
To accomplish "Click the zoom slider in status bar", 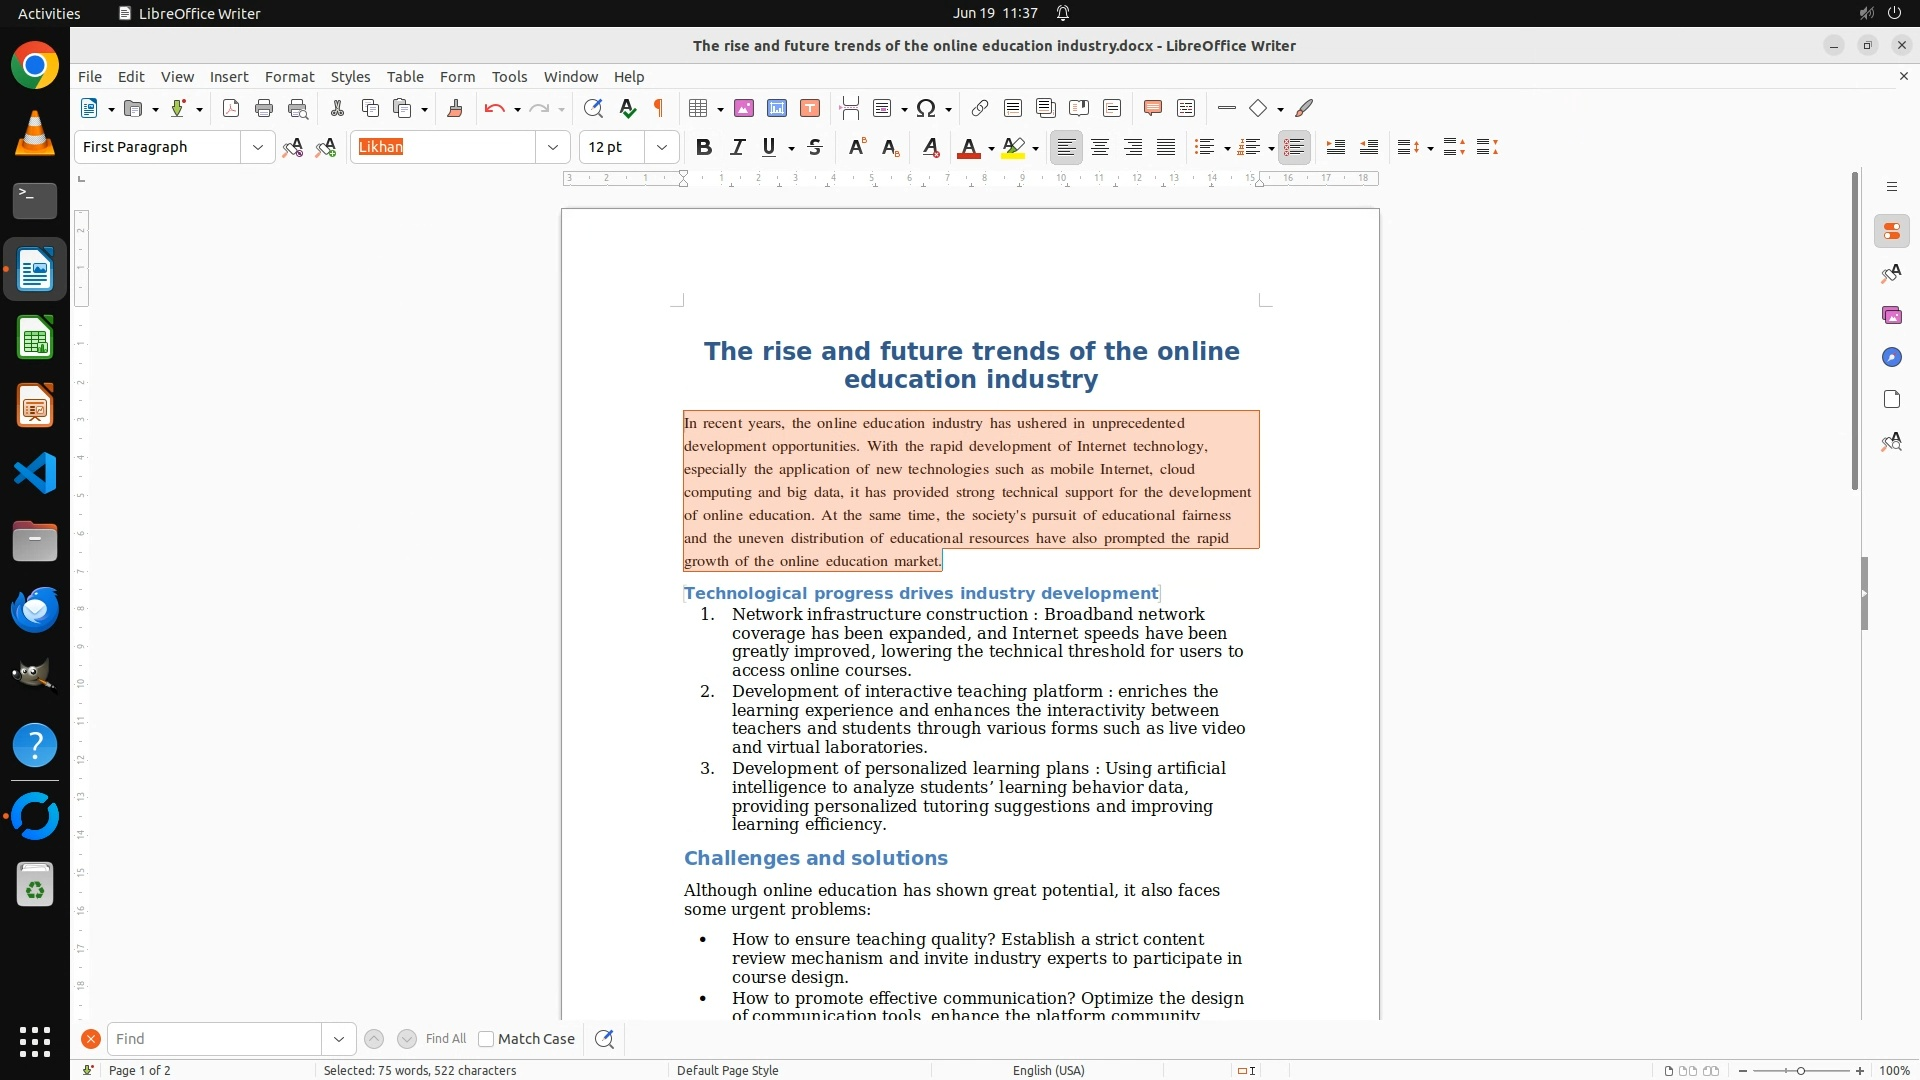I will point(1800,1070).
